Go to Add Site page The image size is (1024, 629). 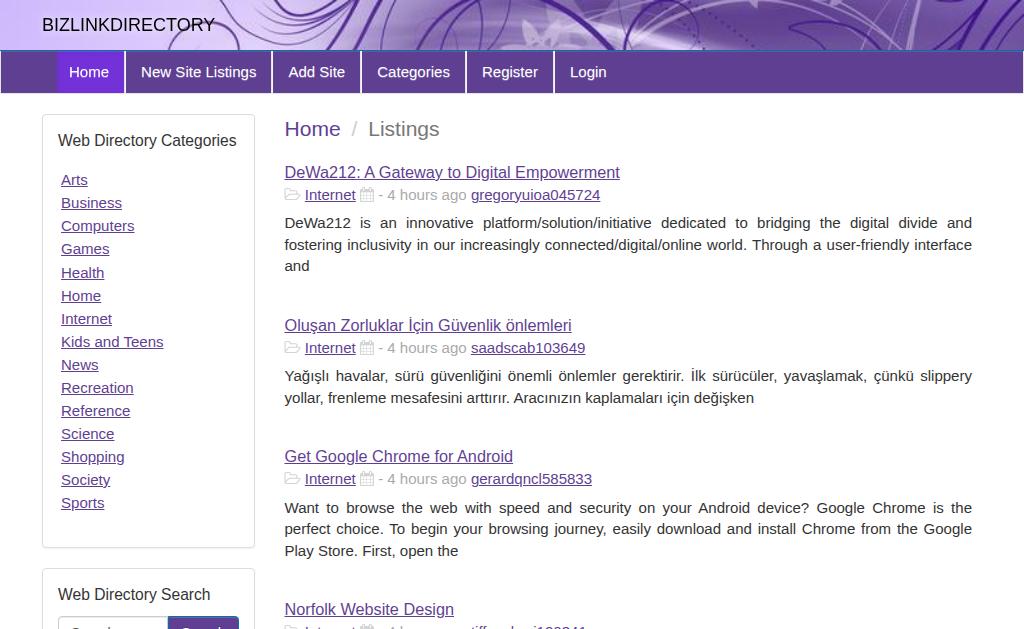(316, 72)
